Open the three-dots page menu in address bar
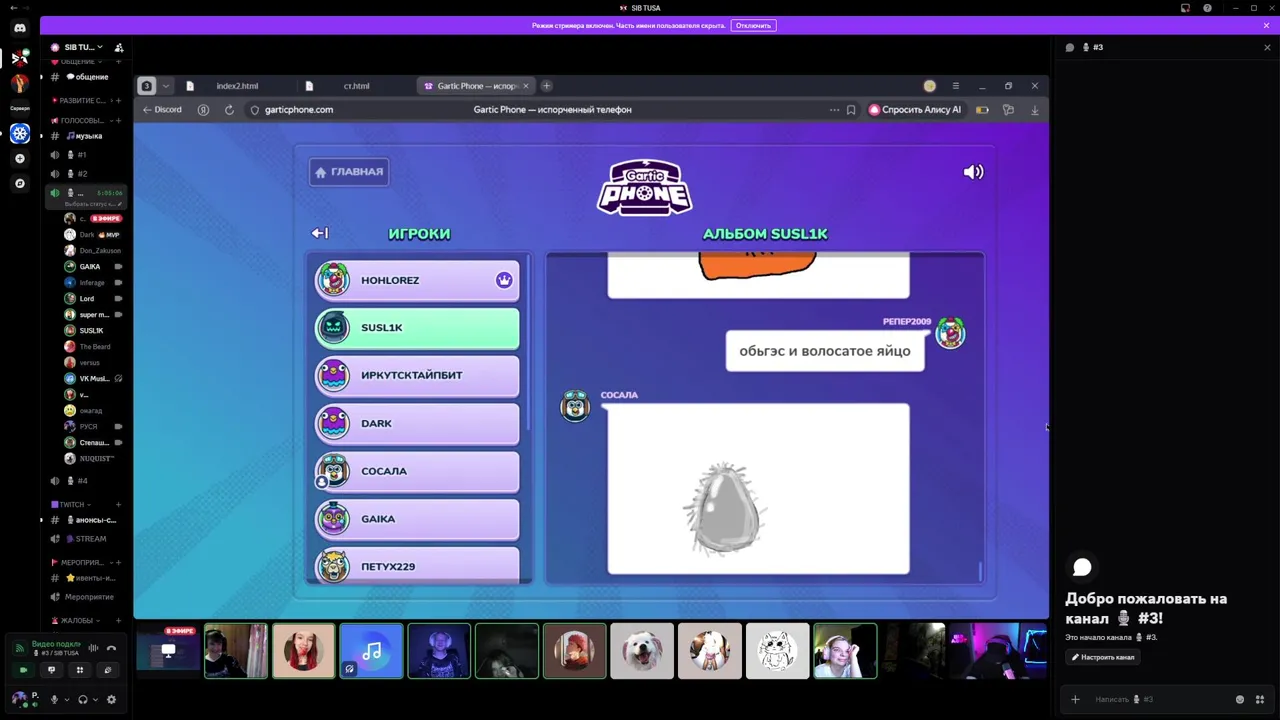The image size is (1280, 720). [x=834, y=110]
